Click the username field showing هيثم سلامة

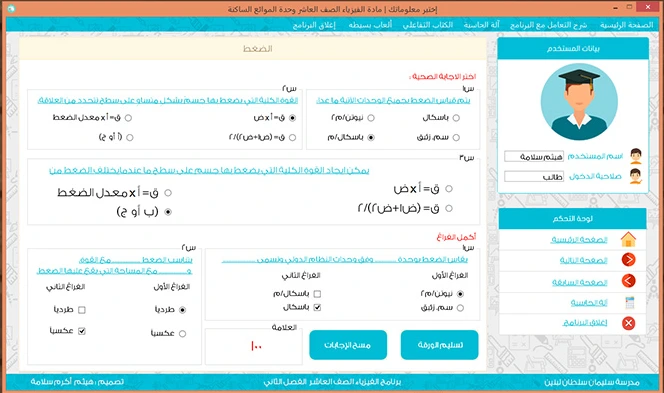tap(534, 157)
